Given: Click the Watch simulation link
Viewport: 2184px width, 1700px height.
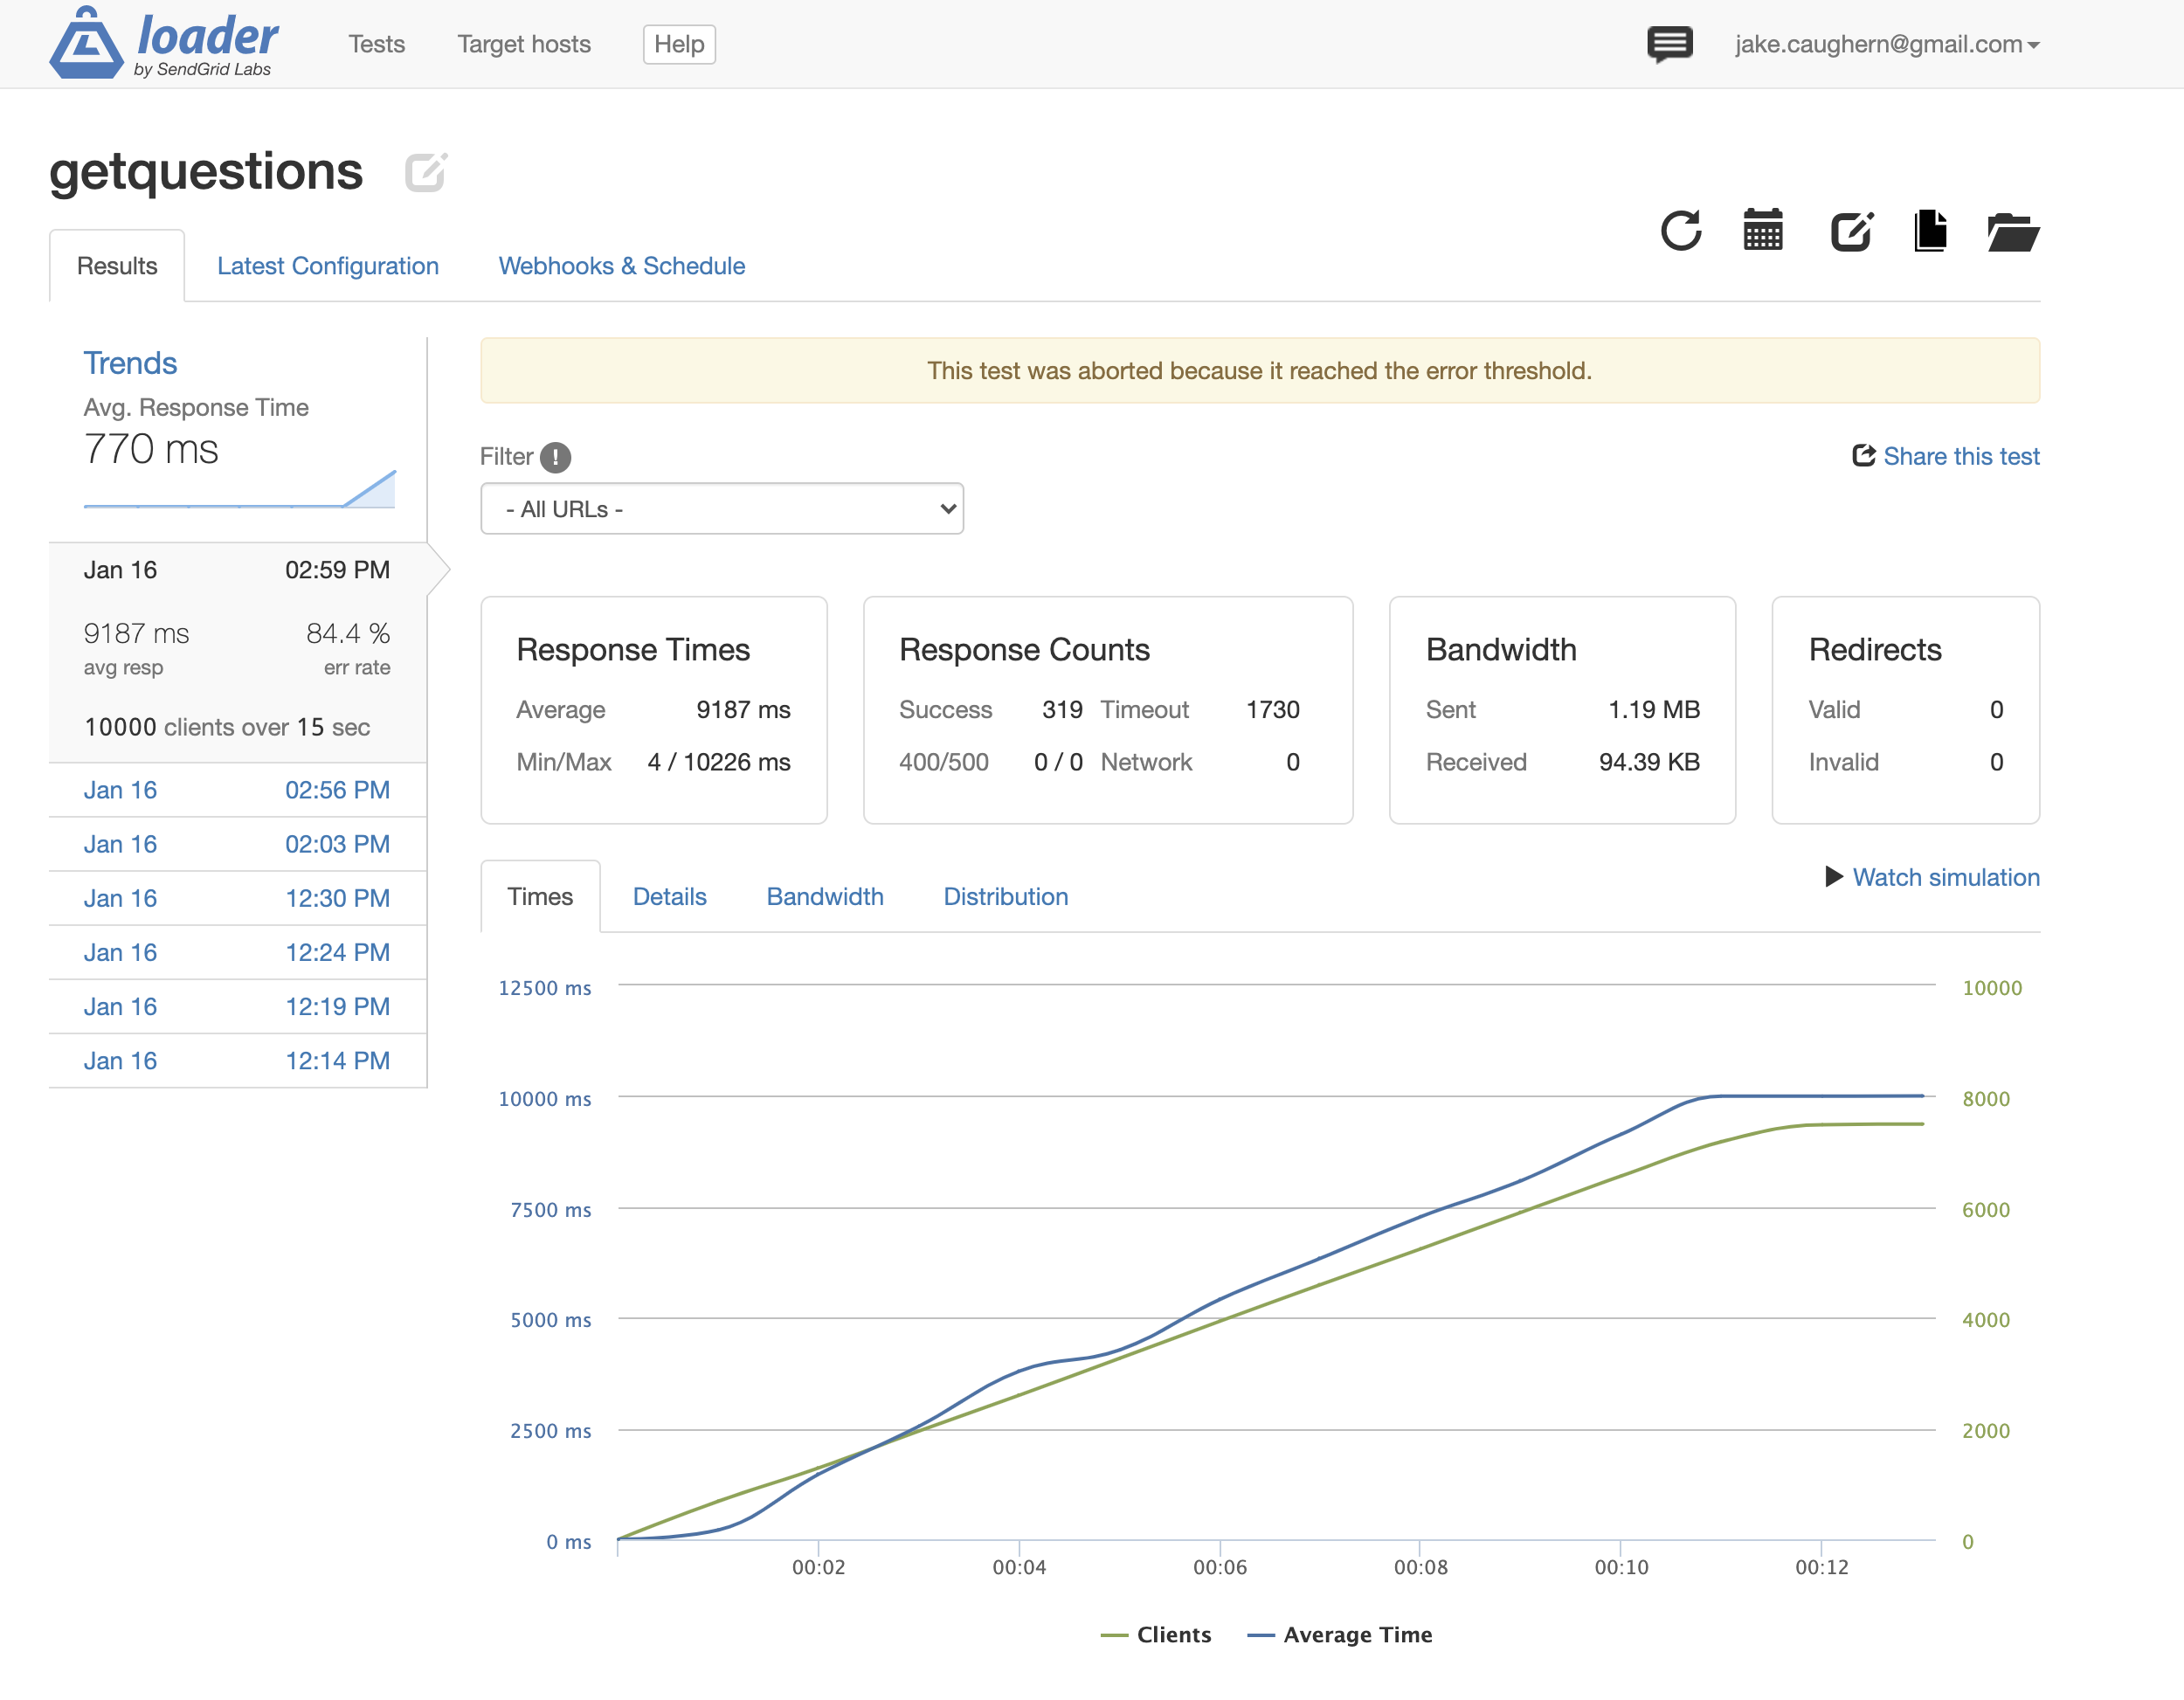Looking at the screenshot, I should tap(1946, 877).
